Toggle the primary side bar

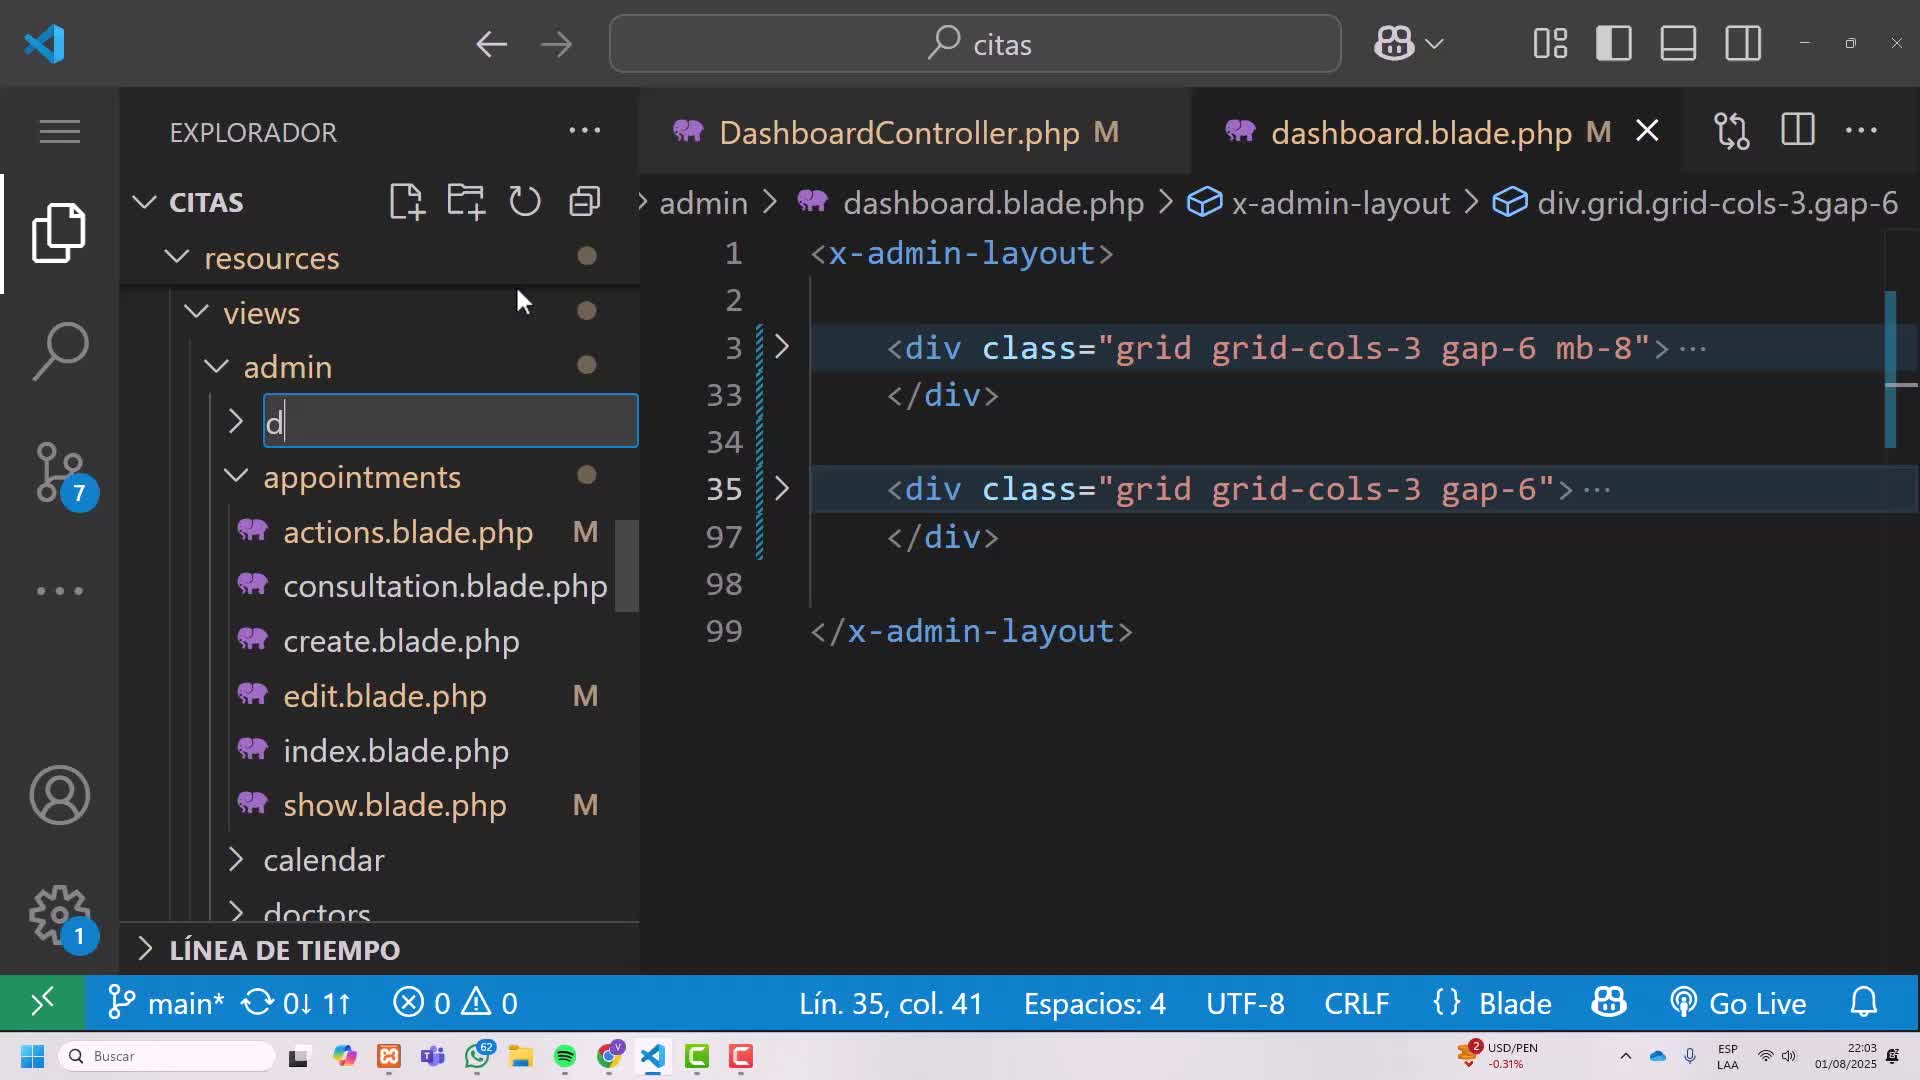pyautogui.click(x=1614, y=44)
